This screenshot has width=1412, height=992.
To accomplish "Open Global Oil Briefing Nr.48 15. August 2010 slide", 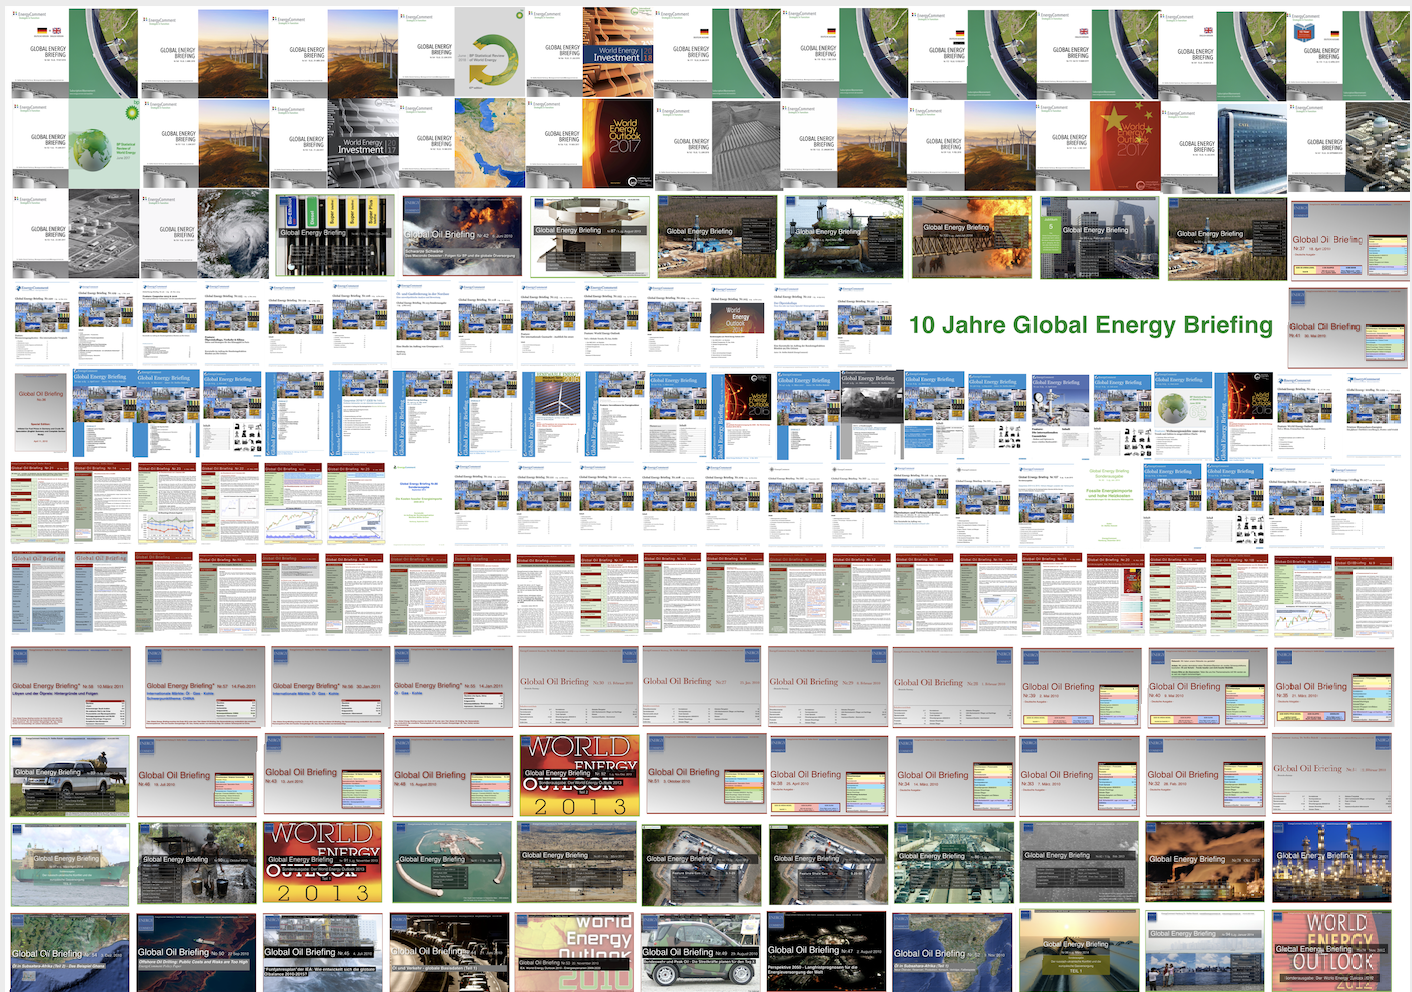I will point(453,776).
